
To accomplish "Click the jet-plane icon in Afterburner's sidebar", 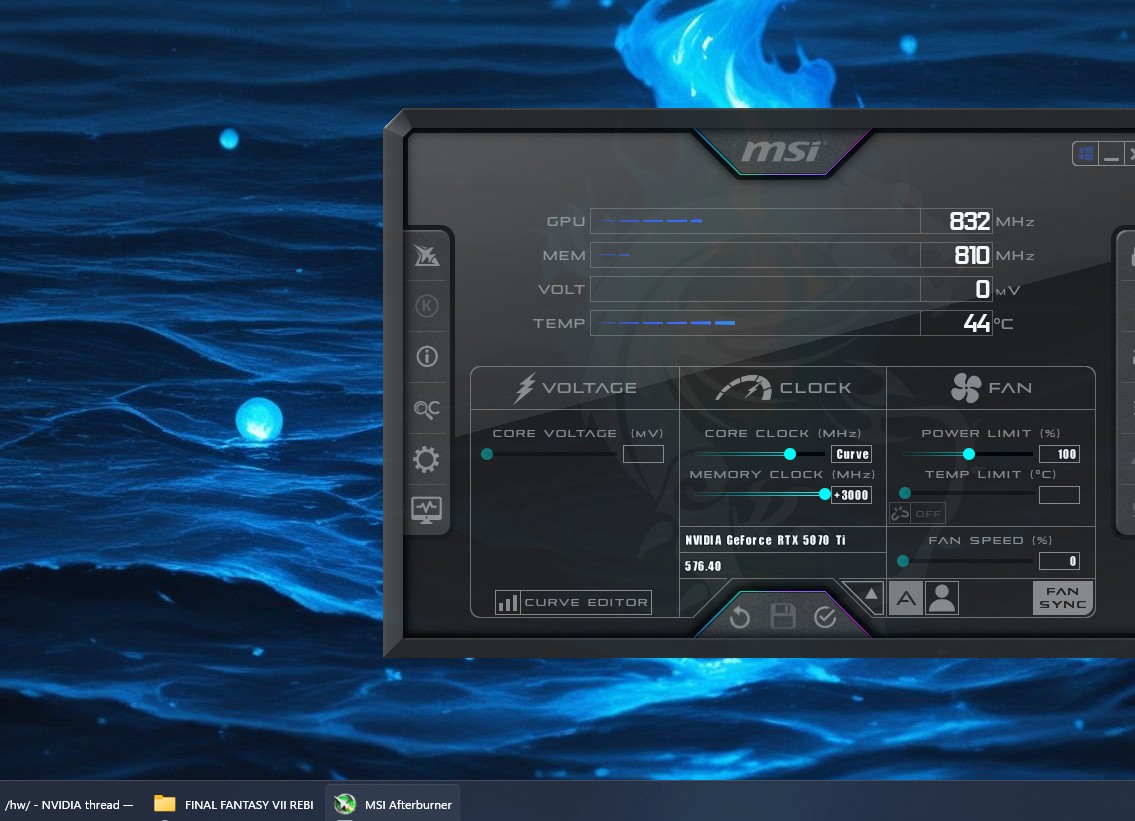I will (426, 255).
